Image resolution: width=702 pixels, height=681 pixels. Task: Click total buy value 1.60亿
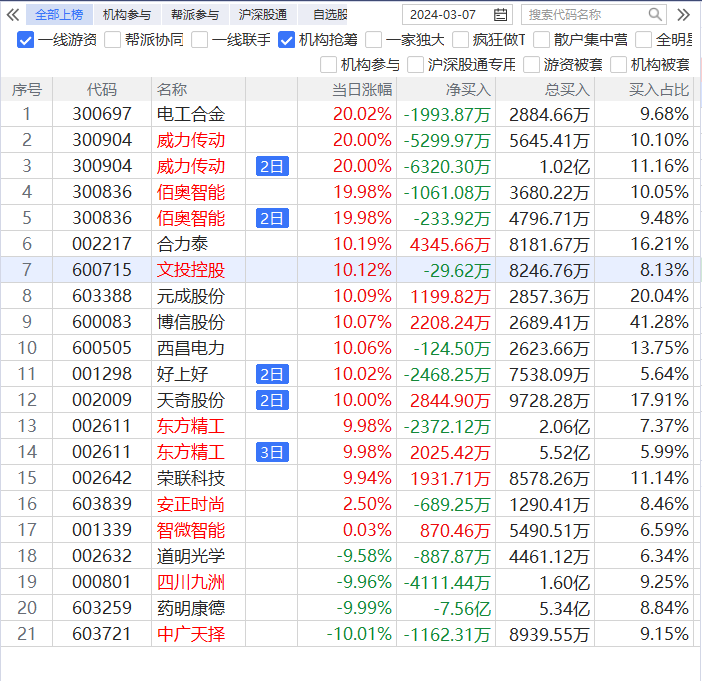pyautogui.click(x=564, y=582)
